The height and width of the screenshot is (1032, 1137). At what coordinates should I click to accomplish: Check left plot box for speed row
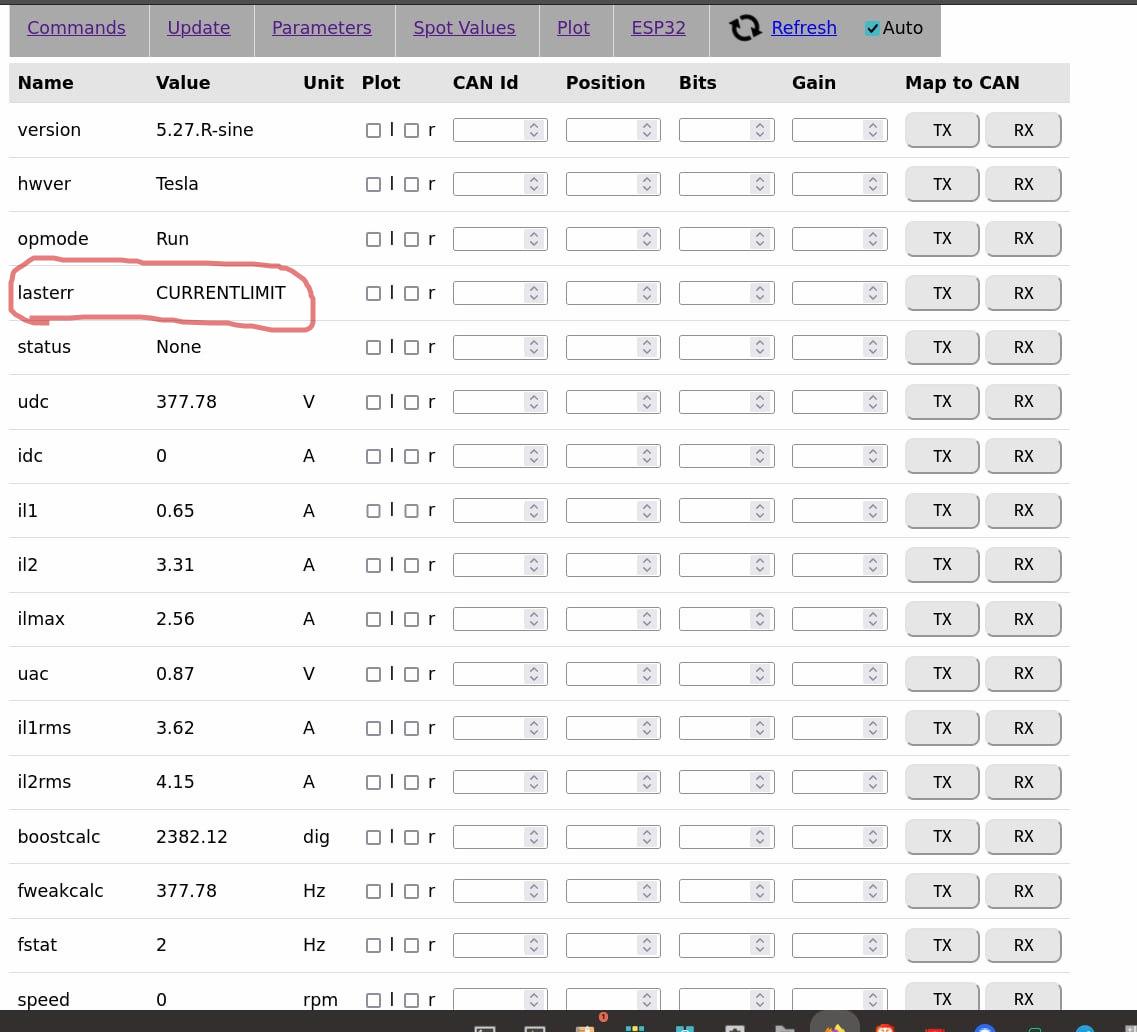(373, 1000)
